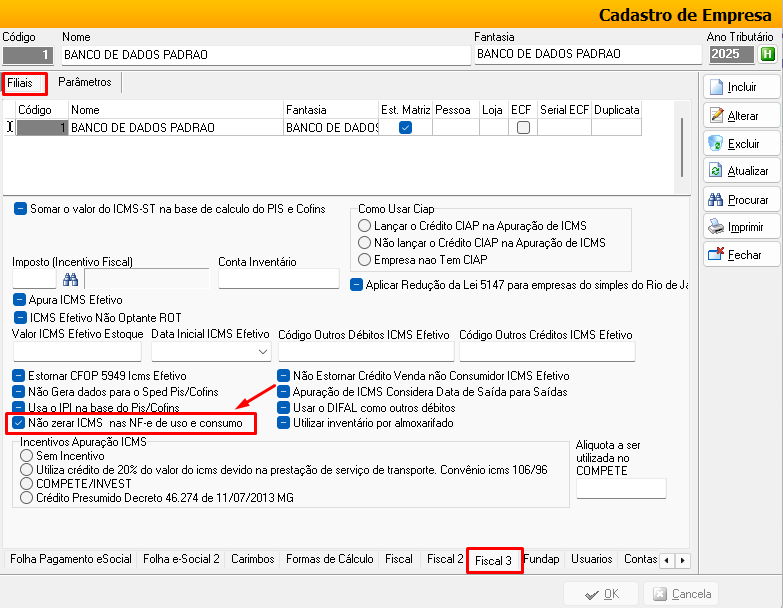
Task: Select COMPETE/INVEST radio option
Action: click(26, 483)
